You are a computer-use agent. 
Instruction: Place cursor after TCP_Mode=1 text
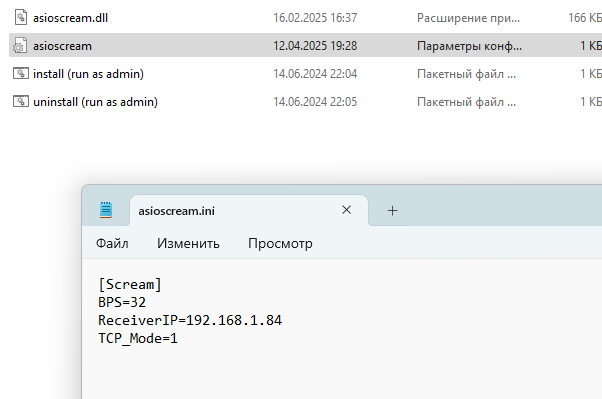point(178,338)
